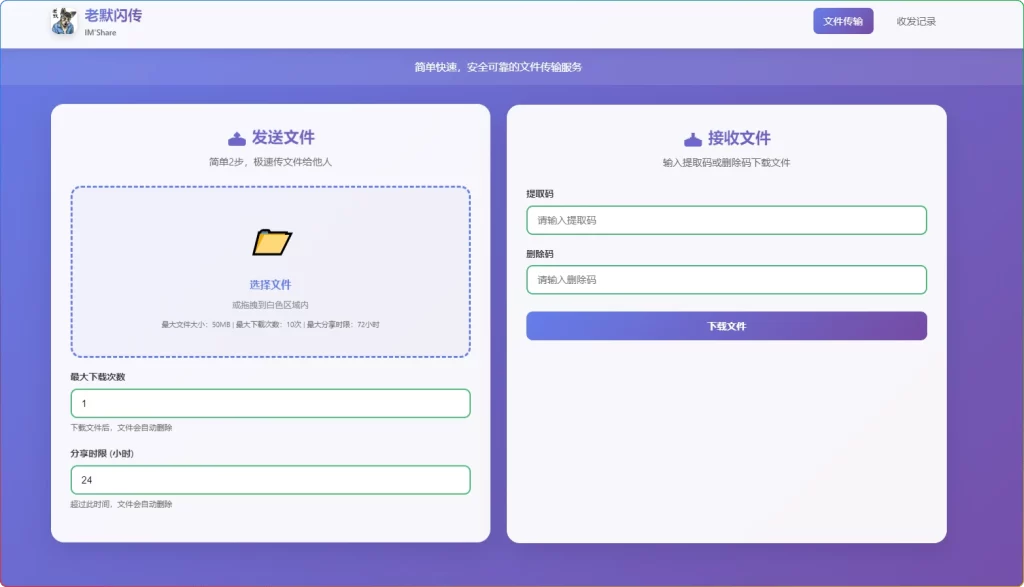Click the IM'Share dog logo icon
Screen dimensions: 1024x587
tap(63, 23)
